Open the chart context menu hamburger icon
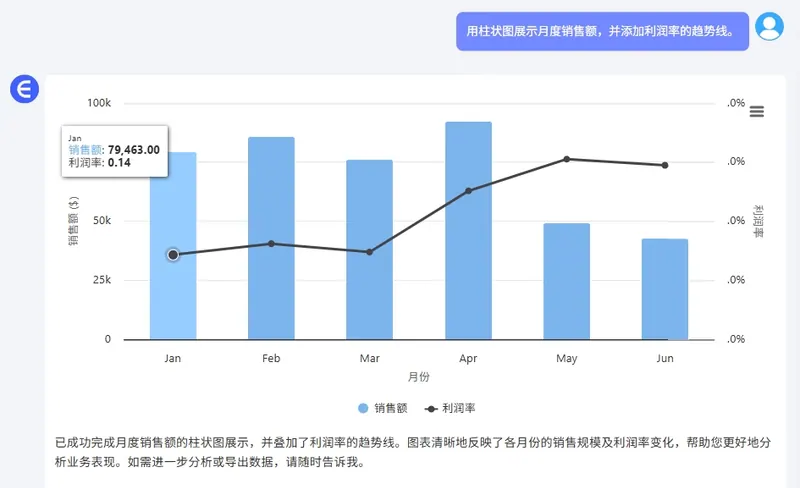 [756, 111]
